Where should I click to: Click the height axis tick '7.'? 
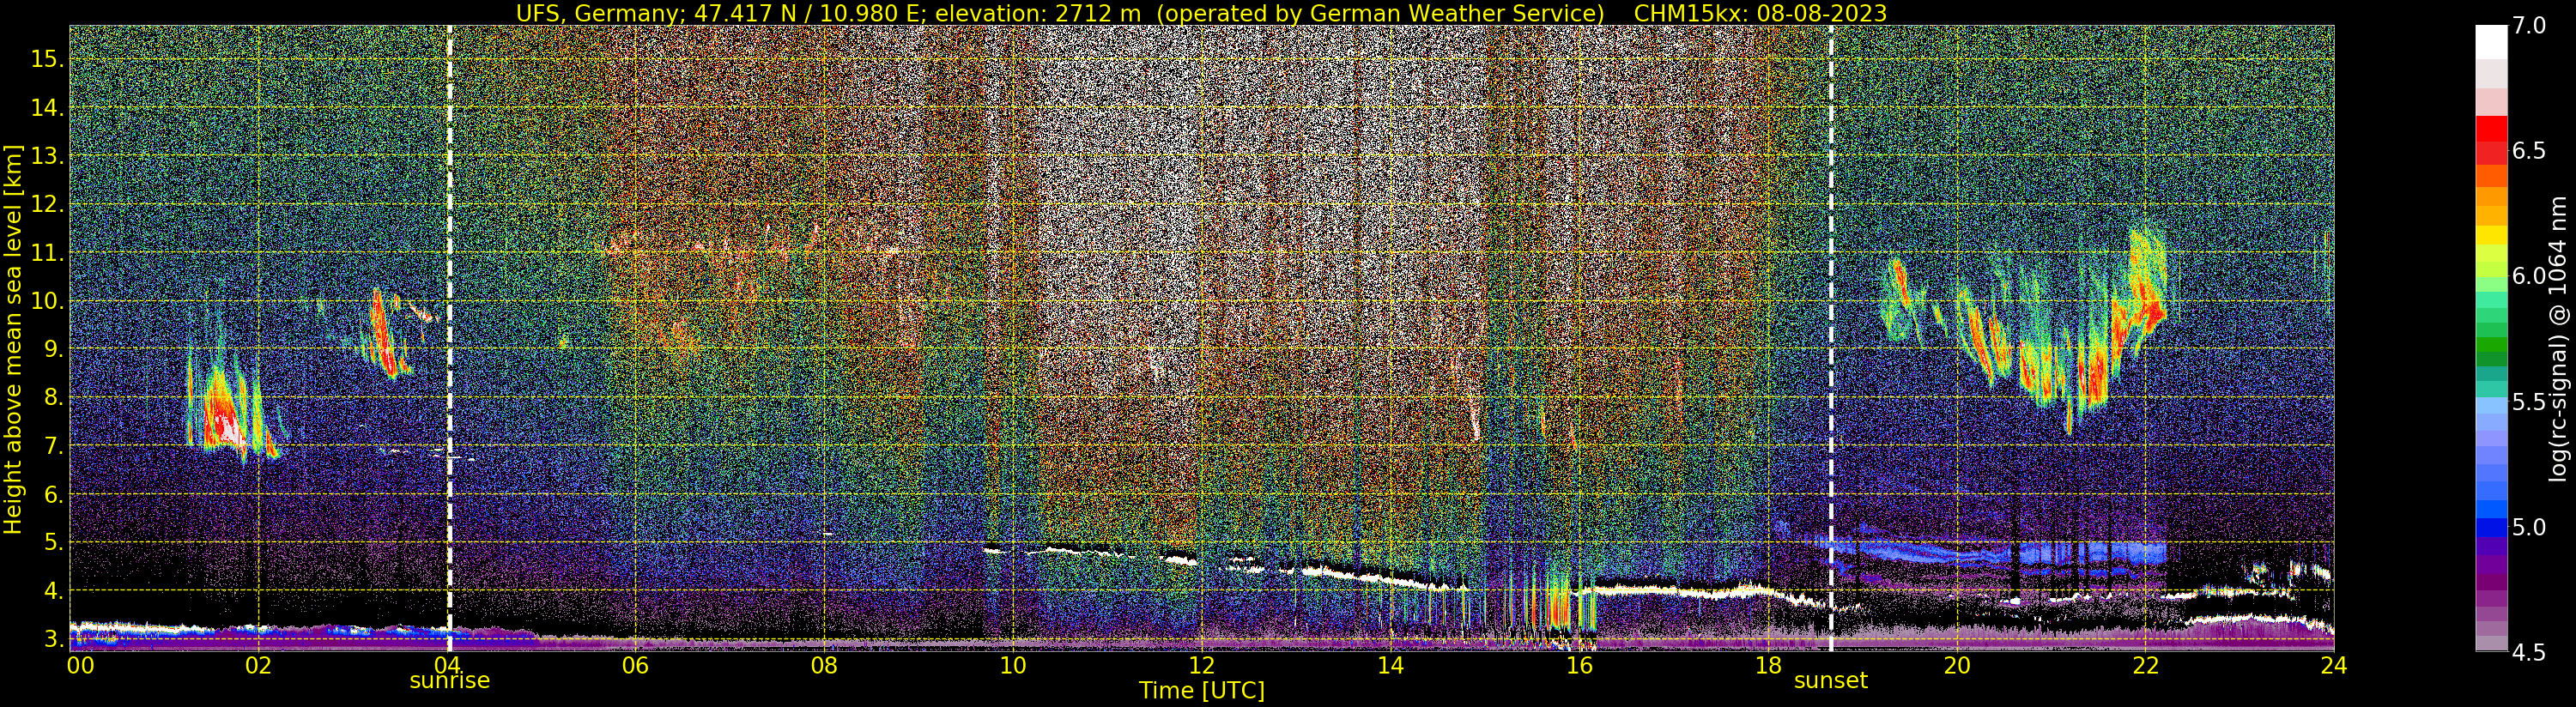click(53, 446)
